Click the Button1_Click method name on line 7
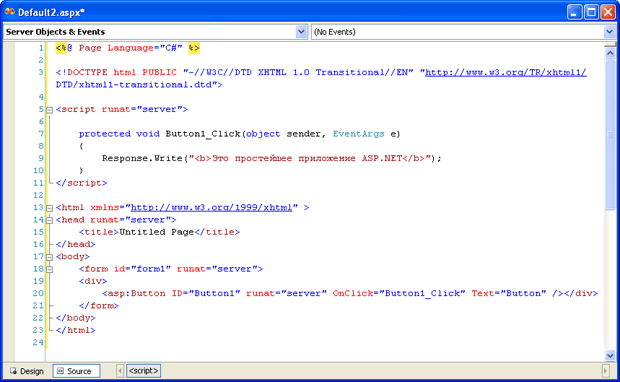The image size is (620, 382). tap(202, 134)
